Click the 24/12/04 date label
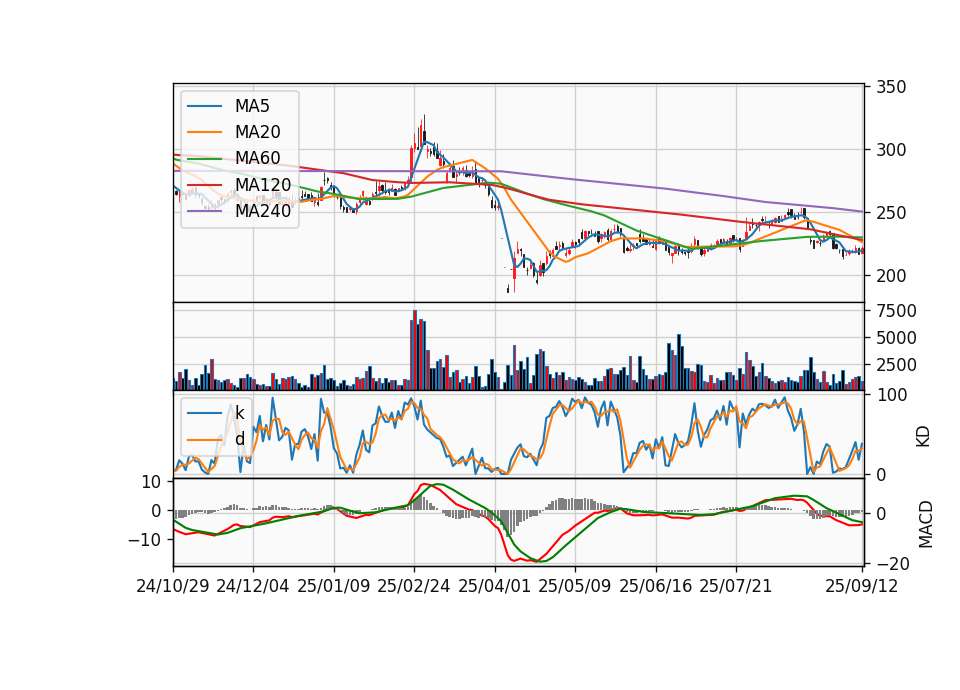 click(253, 586)
